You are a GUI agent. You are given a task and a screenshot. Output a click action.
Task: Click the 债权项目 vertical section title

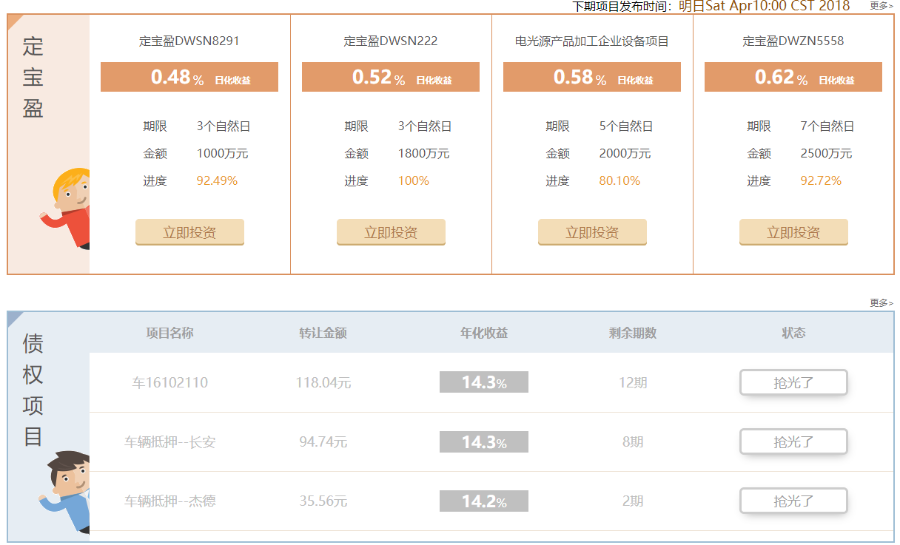coord(33,390)
